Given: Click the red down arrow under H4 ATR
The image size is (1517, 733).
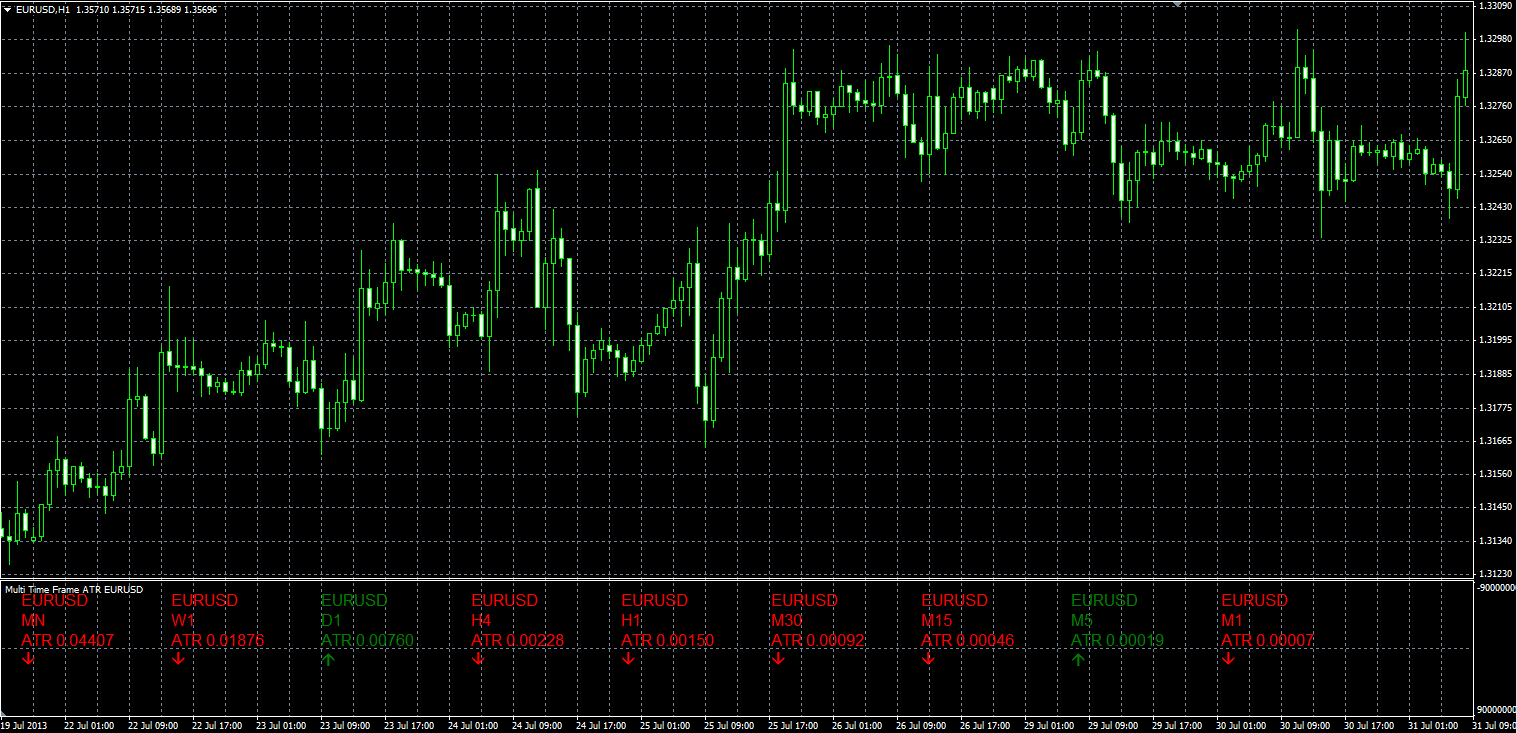Looking at the screenshot, I should 478,659.
